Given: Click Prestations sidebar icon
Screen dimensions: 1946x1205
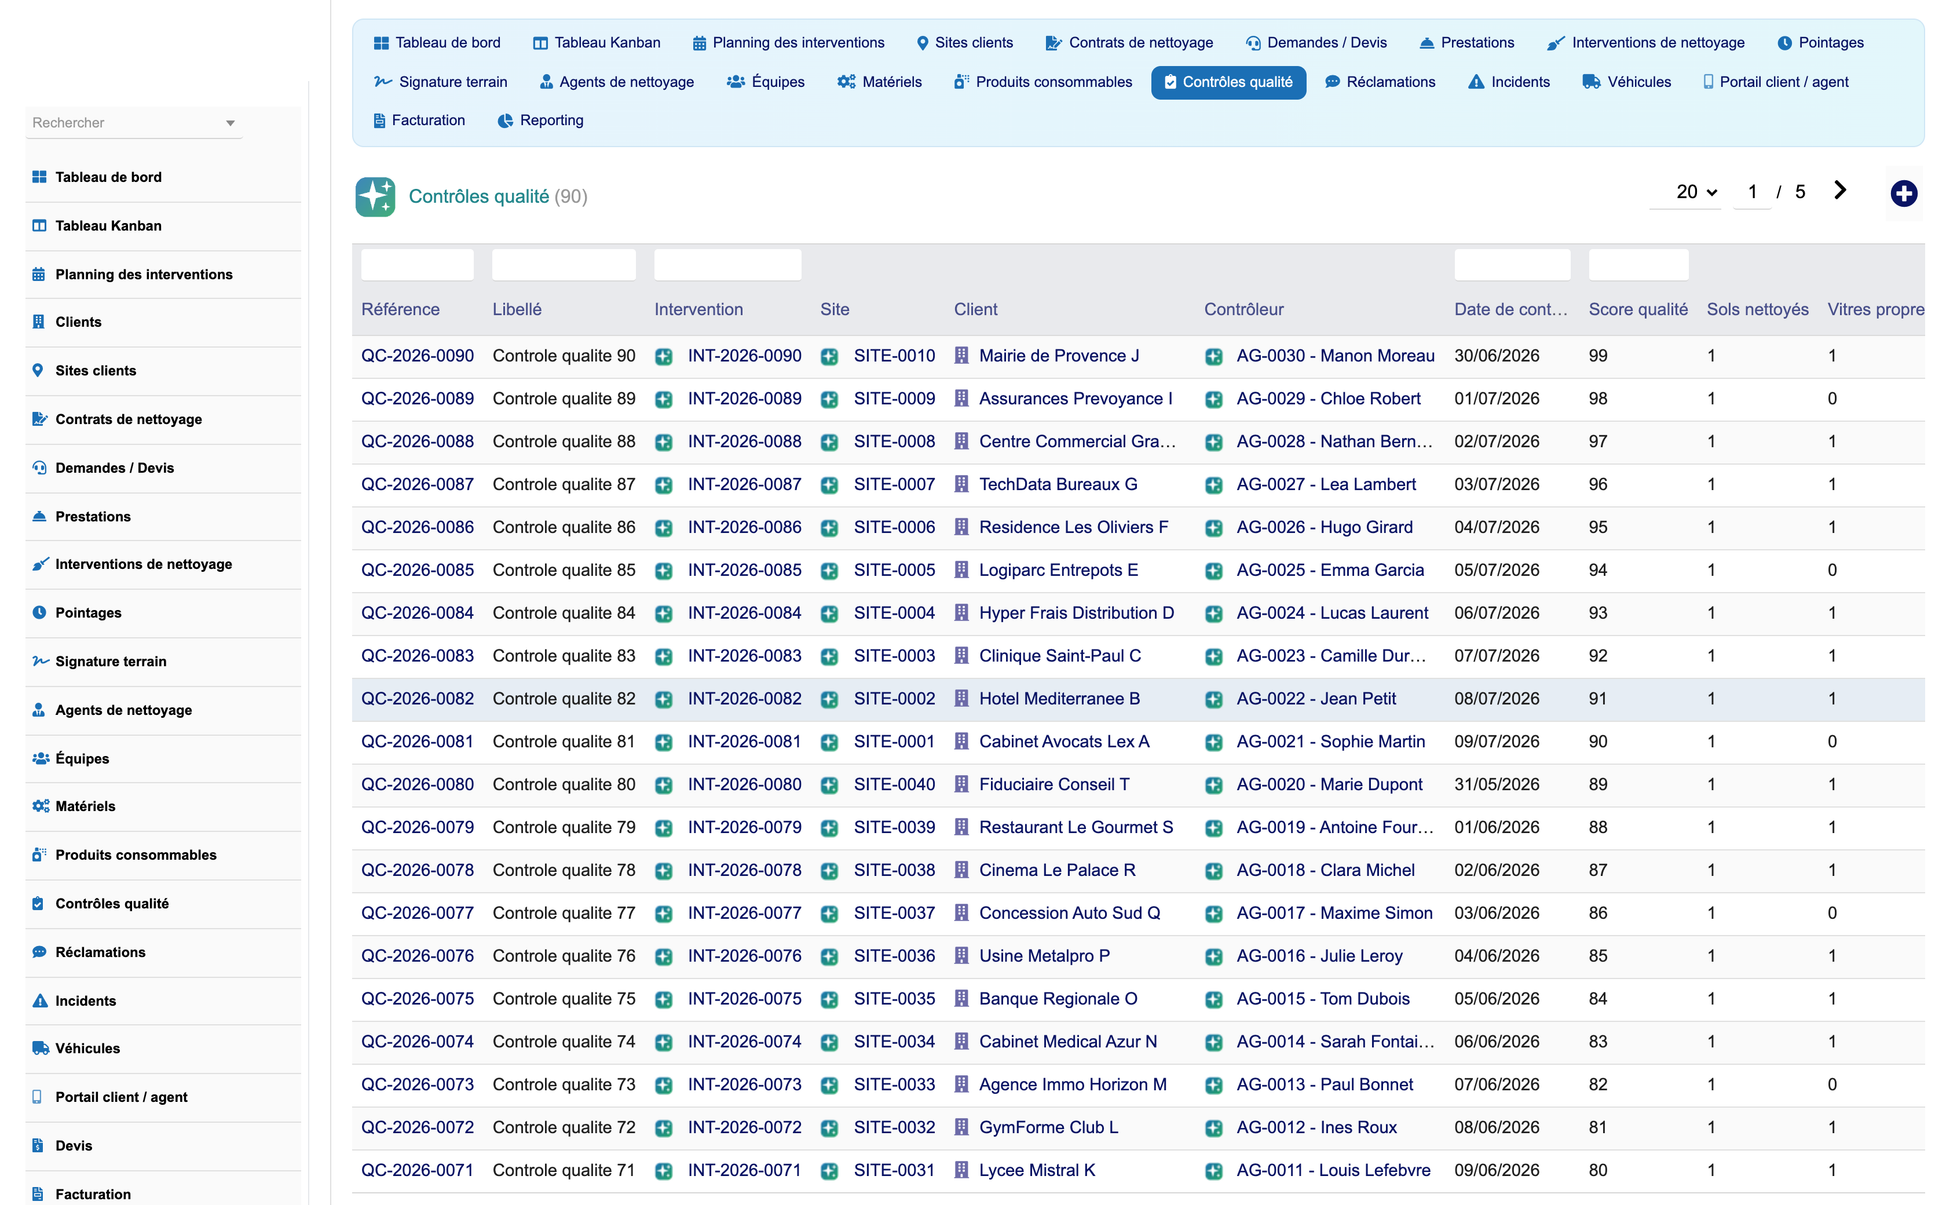Looking at the screenshot, I should coord(39,516).
